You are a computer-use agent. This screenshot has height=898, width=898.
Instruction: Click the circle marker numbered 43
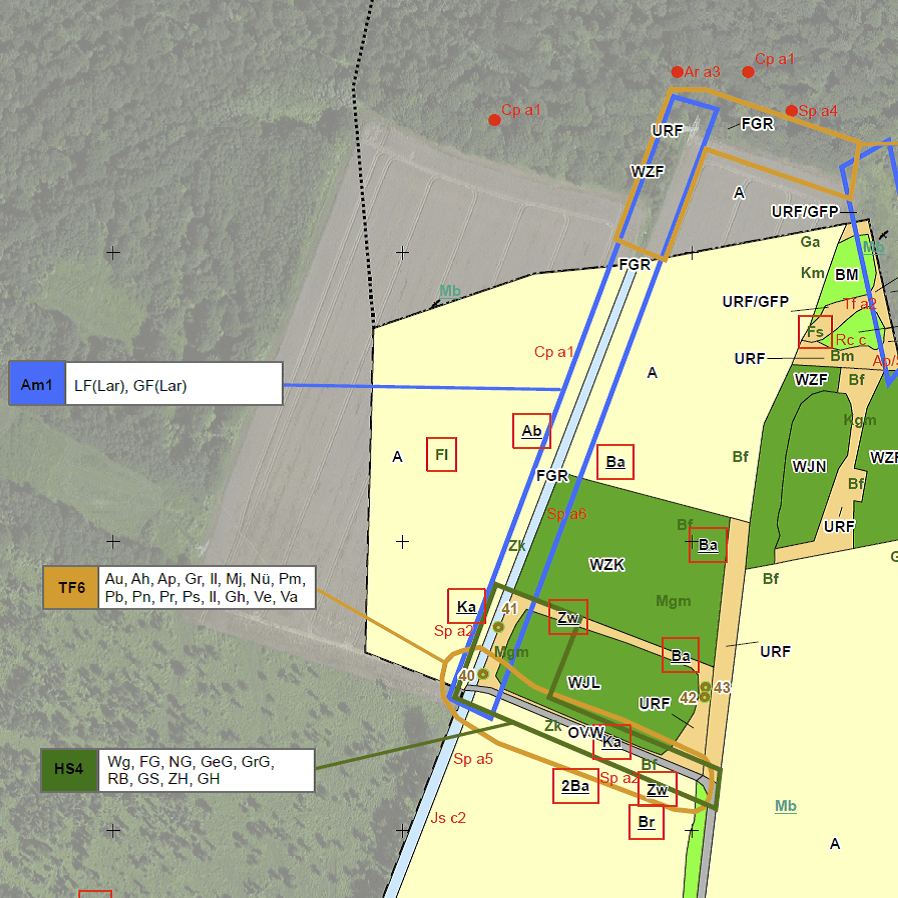[705, 687]
